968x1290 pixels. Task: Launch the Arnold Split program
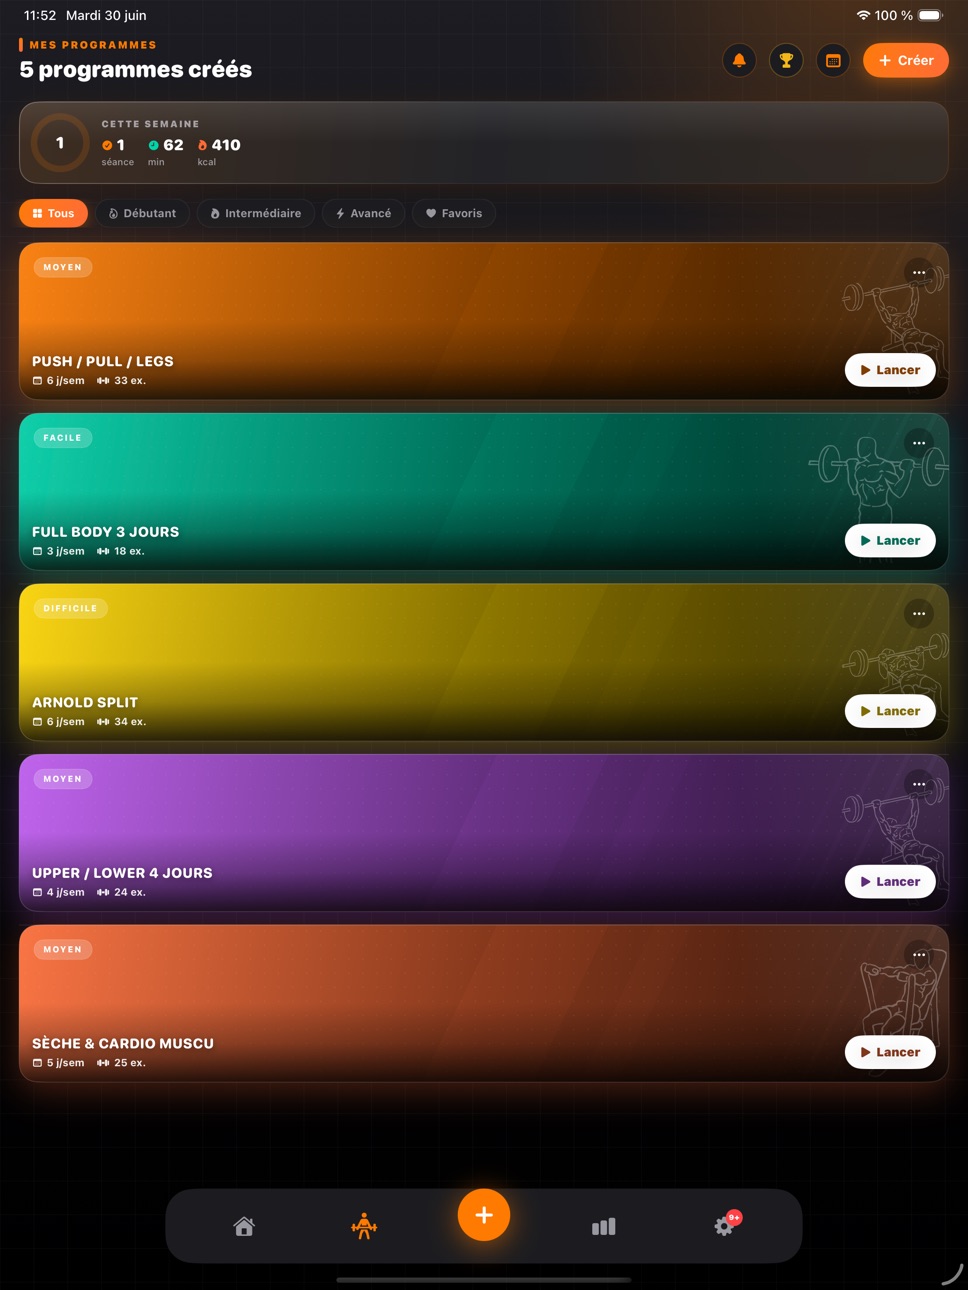890,711
